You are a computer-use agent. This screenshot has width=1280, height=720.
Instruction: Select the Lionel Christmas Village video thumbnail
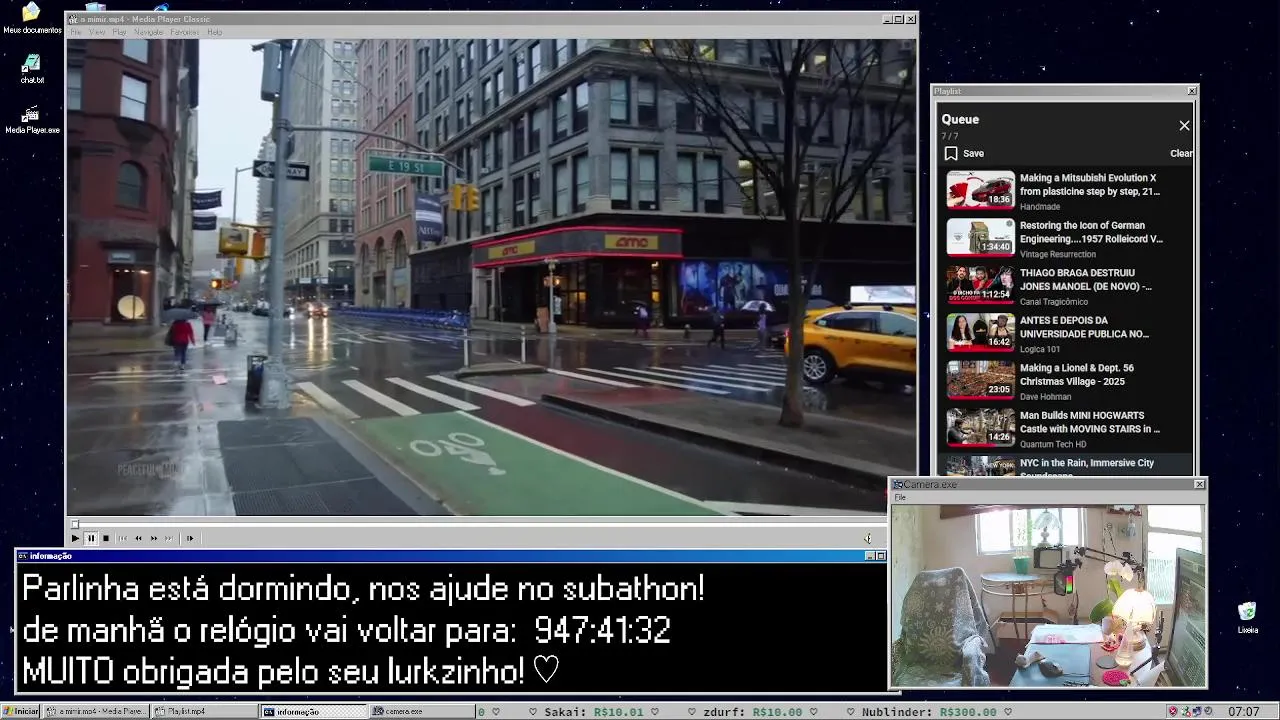(x=980, y=380)
